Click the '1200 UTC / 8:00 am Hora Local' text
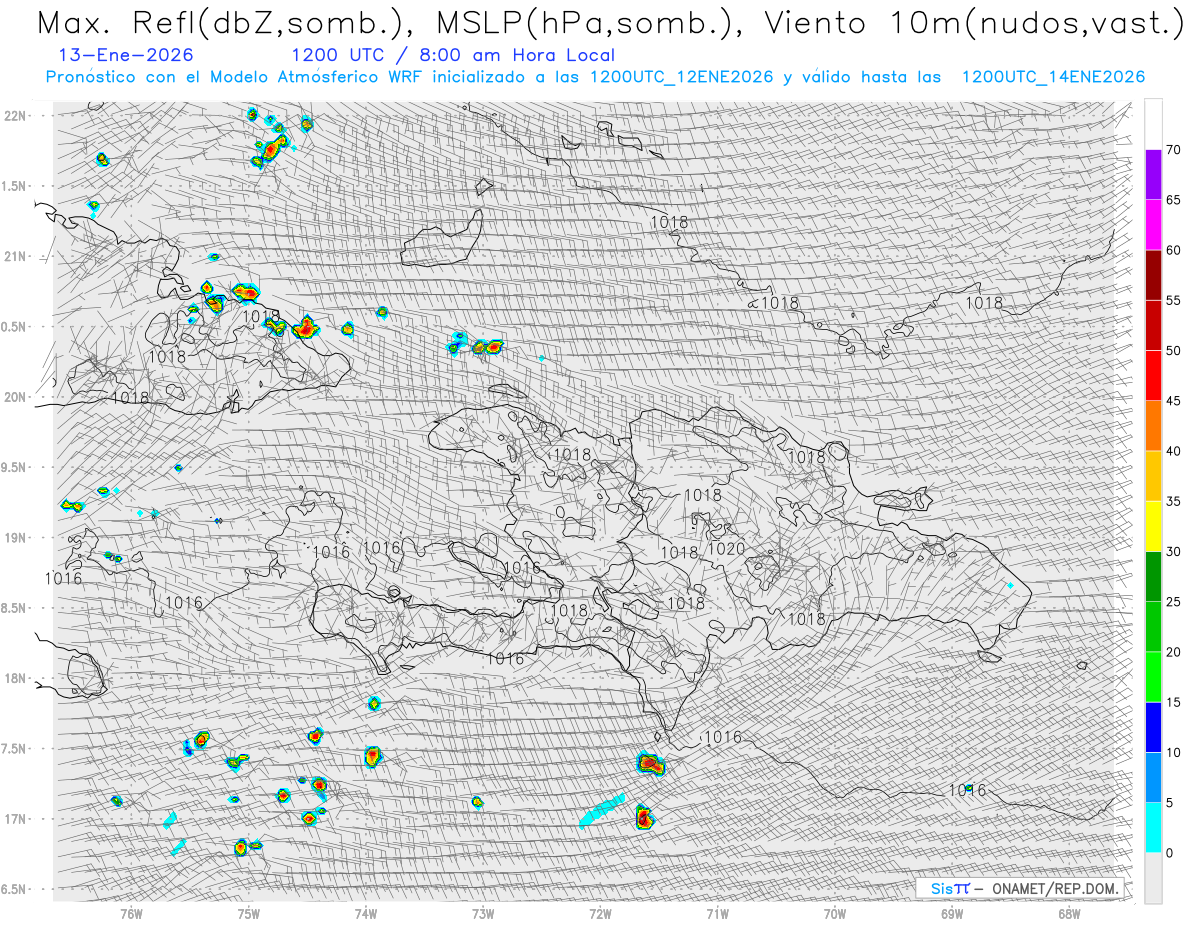The width and height of the screenshot is (1200, 927). point(453,55)
